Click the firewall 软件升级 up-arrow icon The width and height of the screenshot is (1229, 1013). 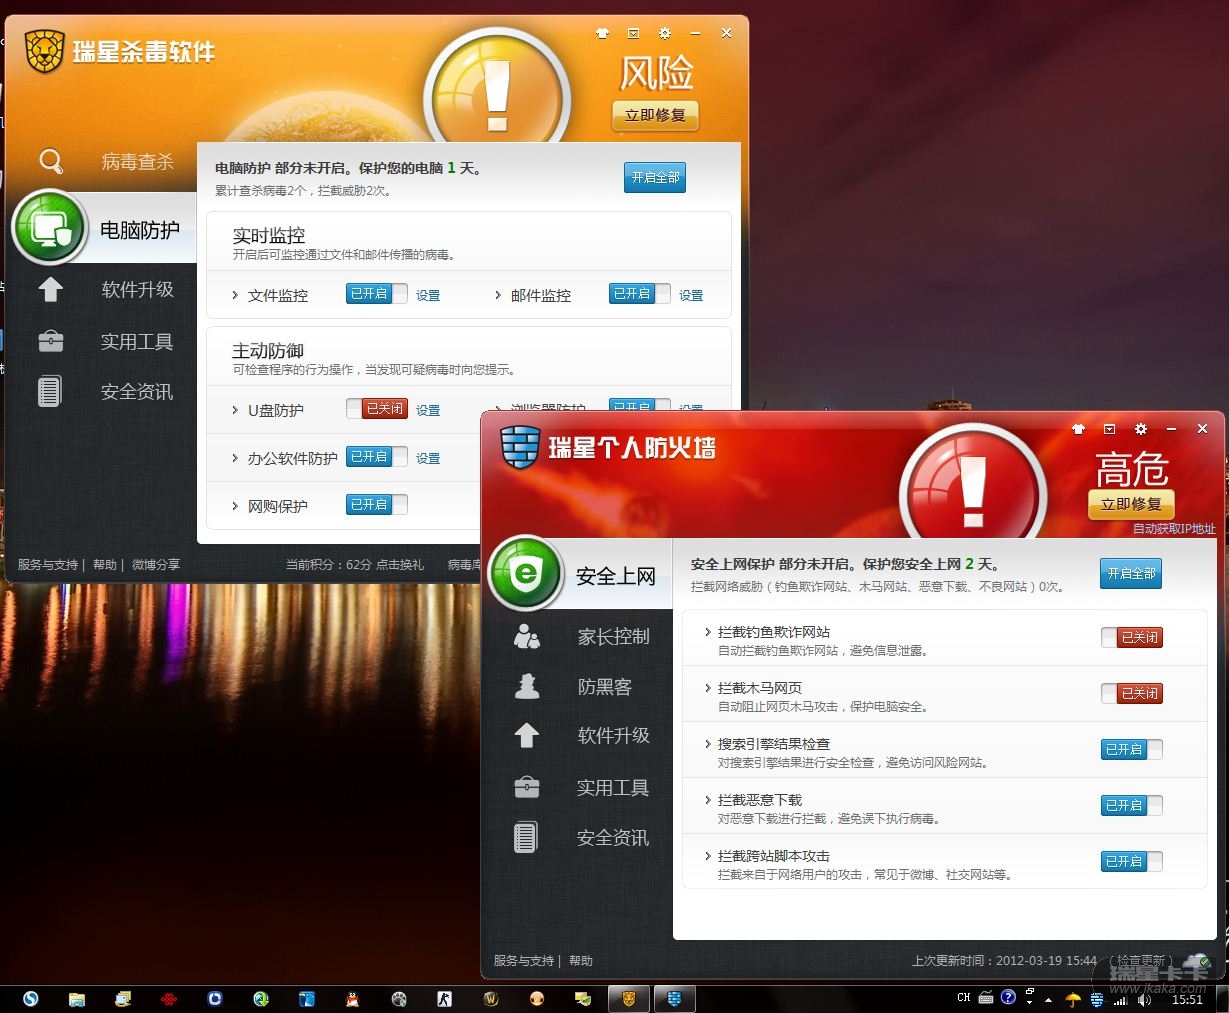click(x=527, y=735)
